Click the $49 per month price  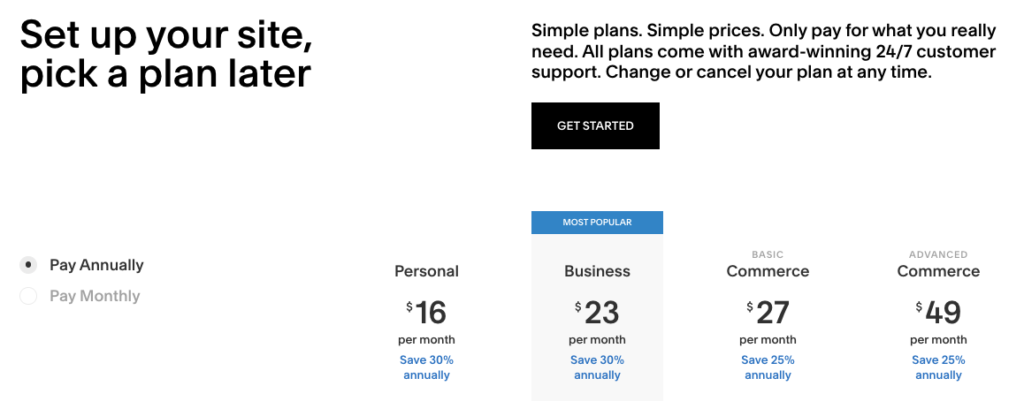point(938,314)
